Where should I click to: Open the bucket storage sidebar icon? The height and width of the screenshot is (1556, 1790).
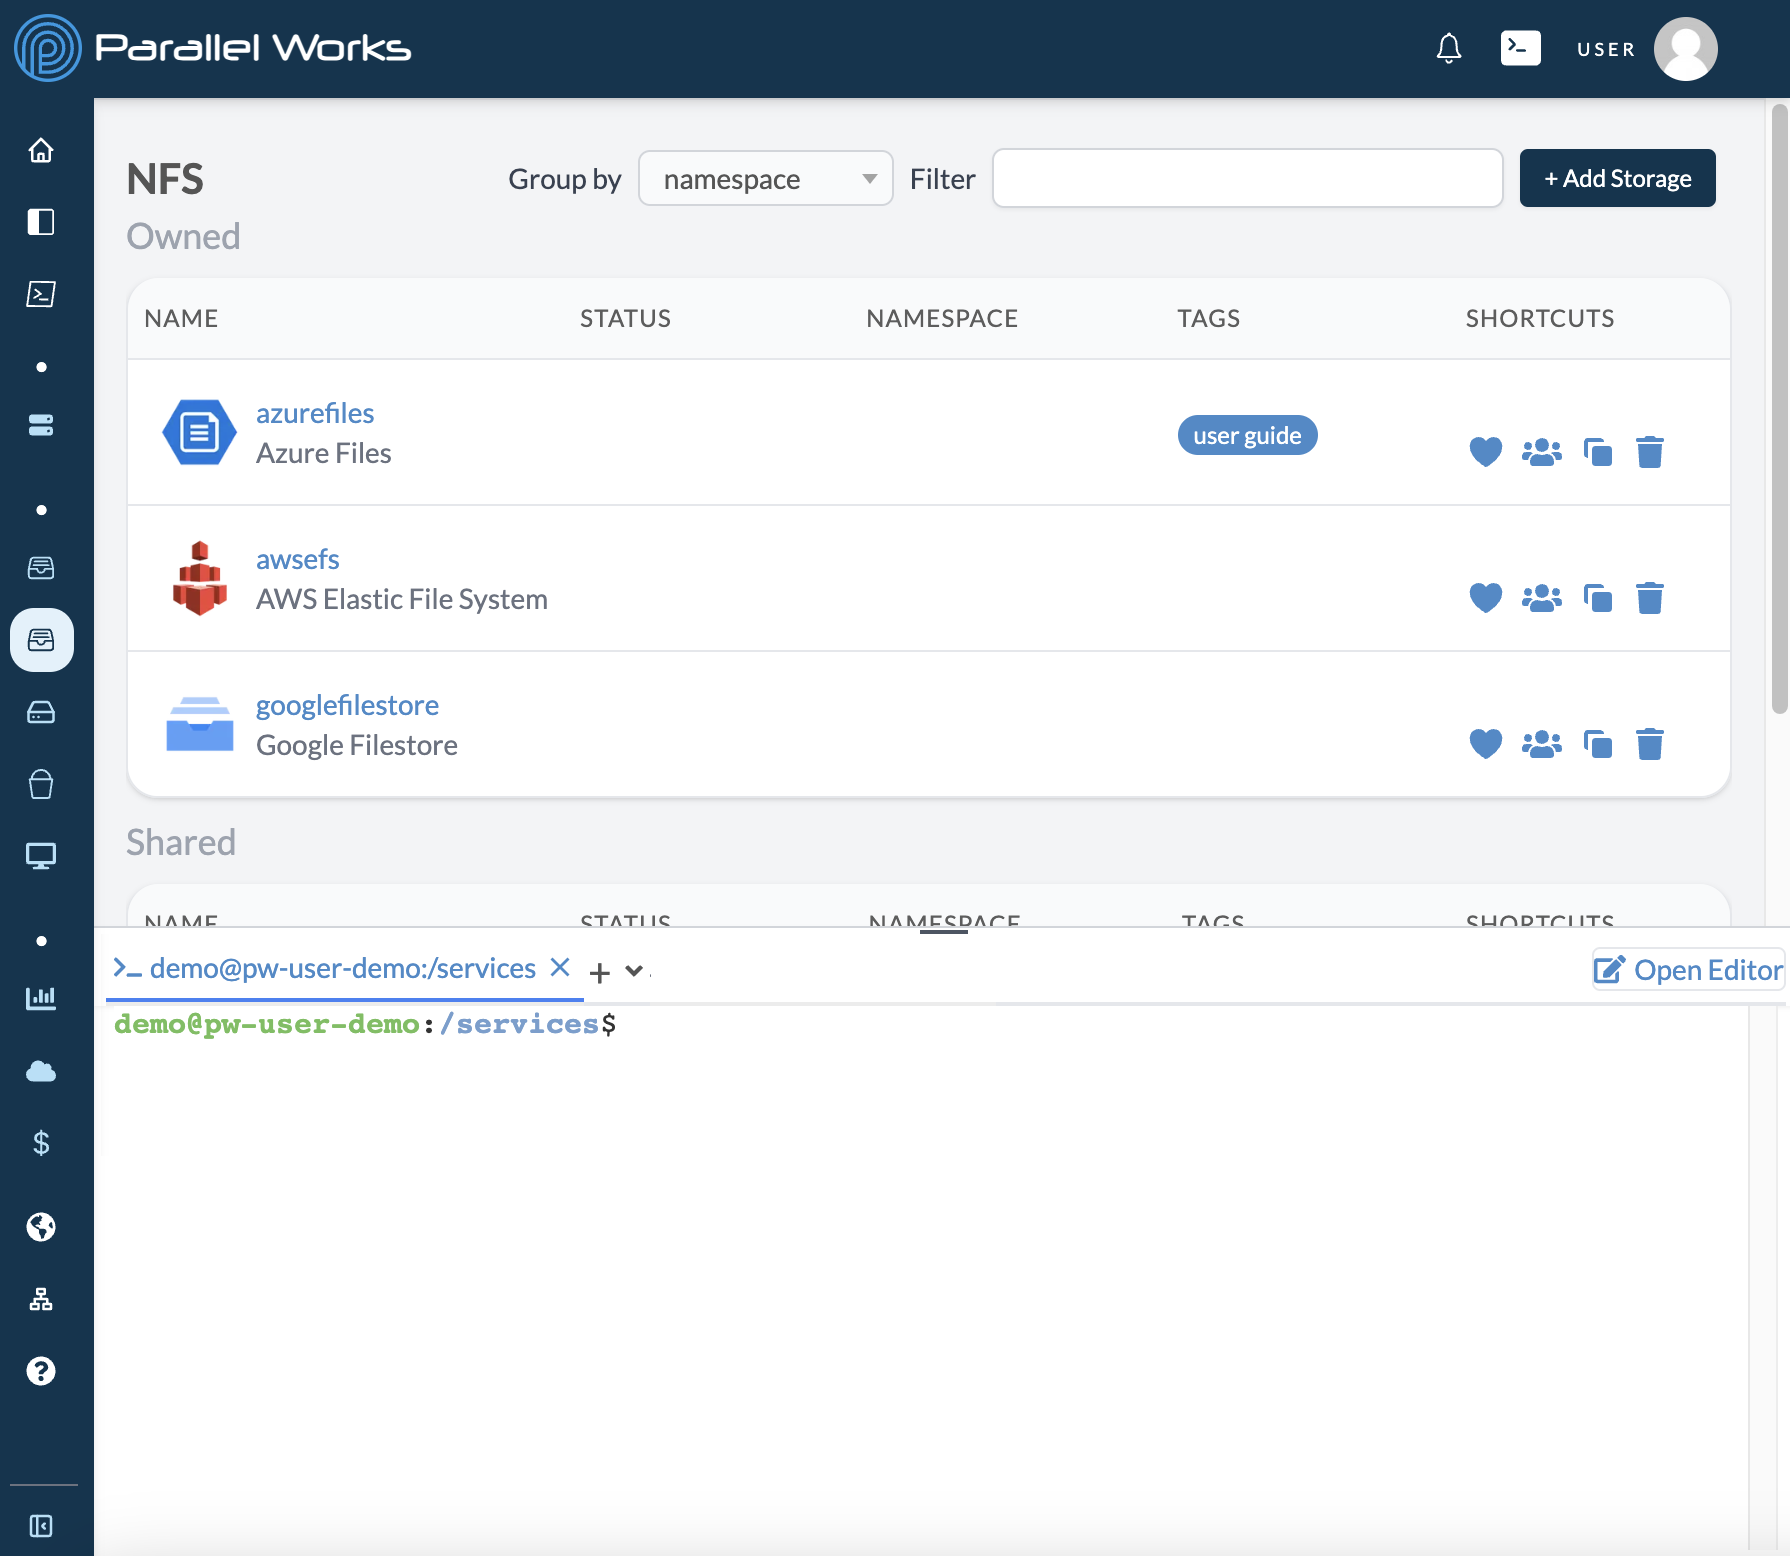[41, 784]
